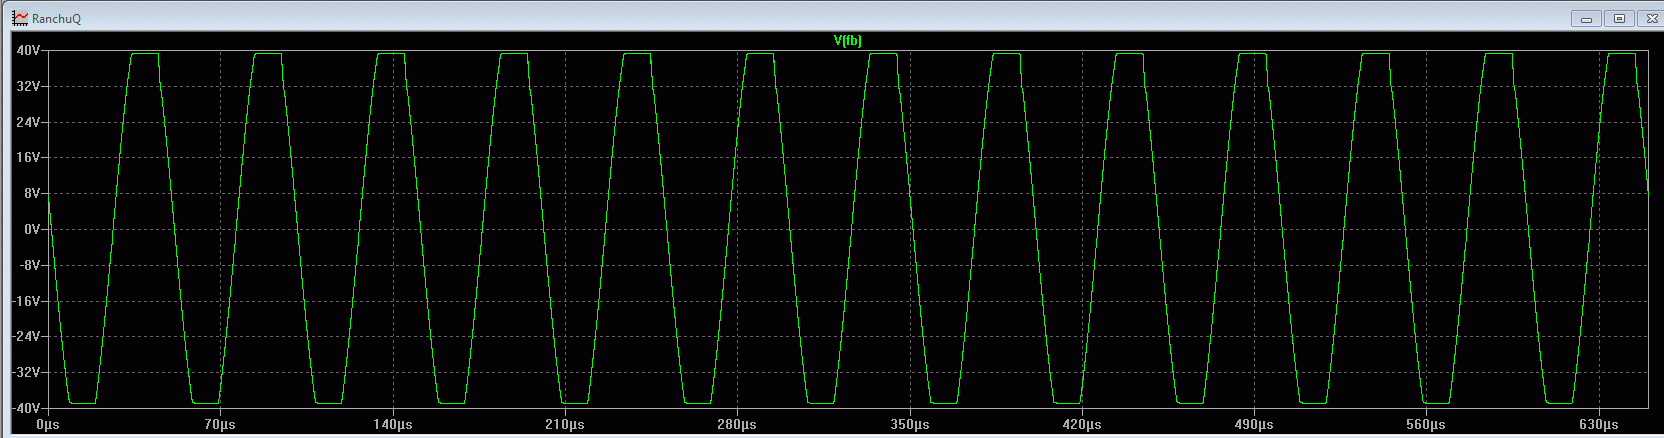Click the 560µs time axis label
1664x438 pixels.
[1426, 425]
